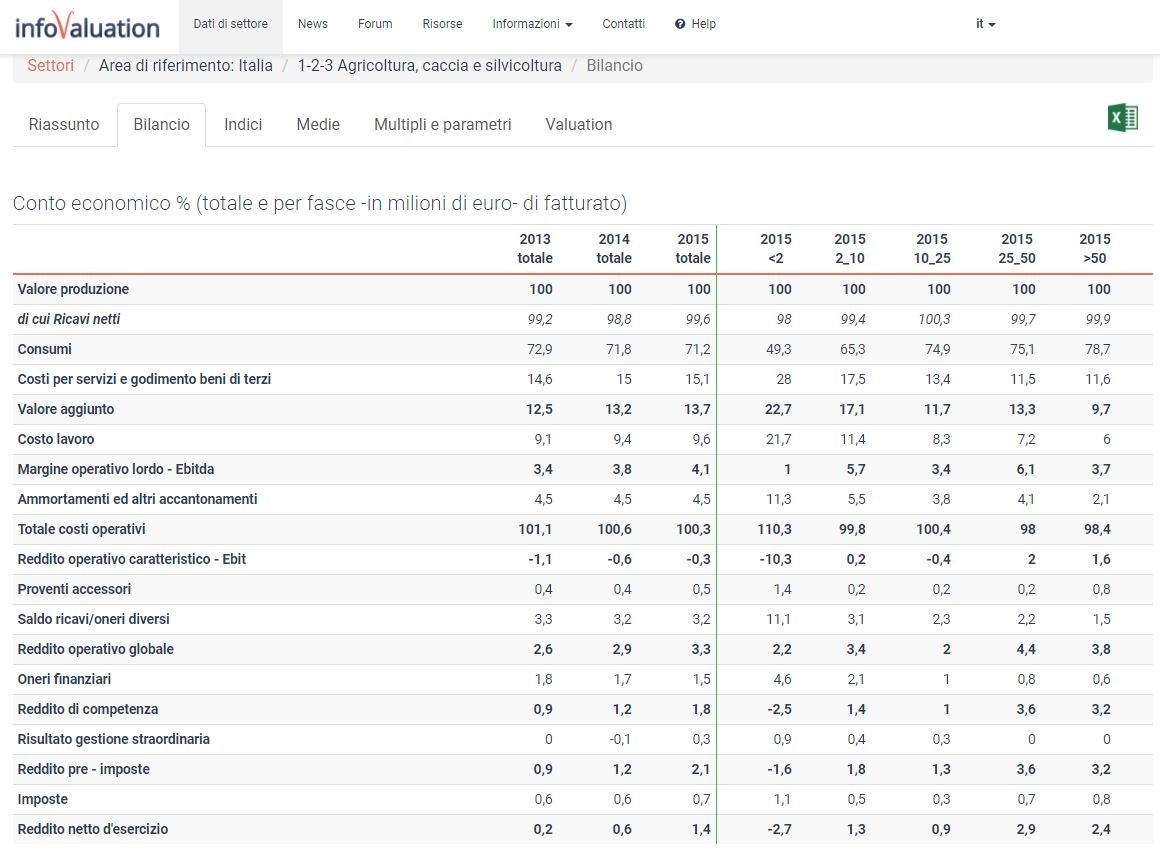Image resolution: width=1160 pixels, height=851 pixels.
Task: Select the 'Proventi accessori' row label
Action: [x=74, y=589]
